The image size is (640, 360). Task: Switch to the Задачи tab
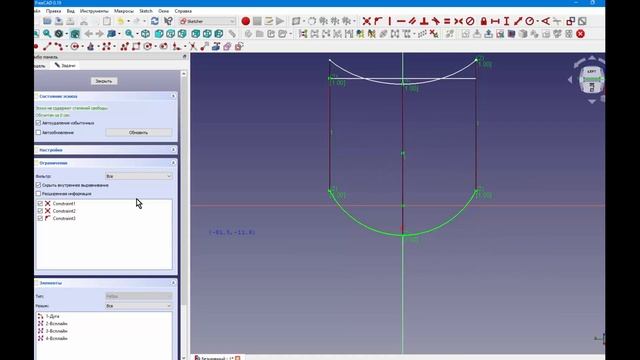tap(65, 65)
